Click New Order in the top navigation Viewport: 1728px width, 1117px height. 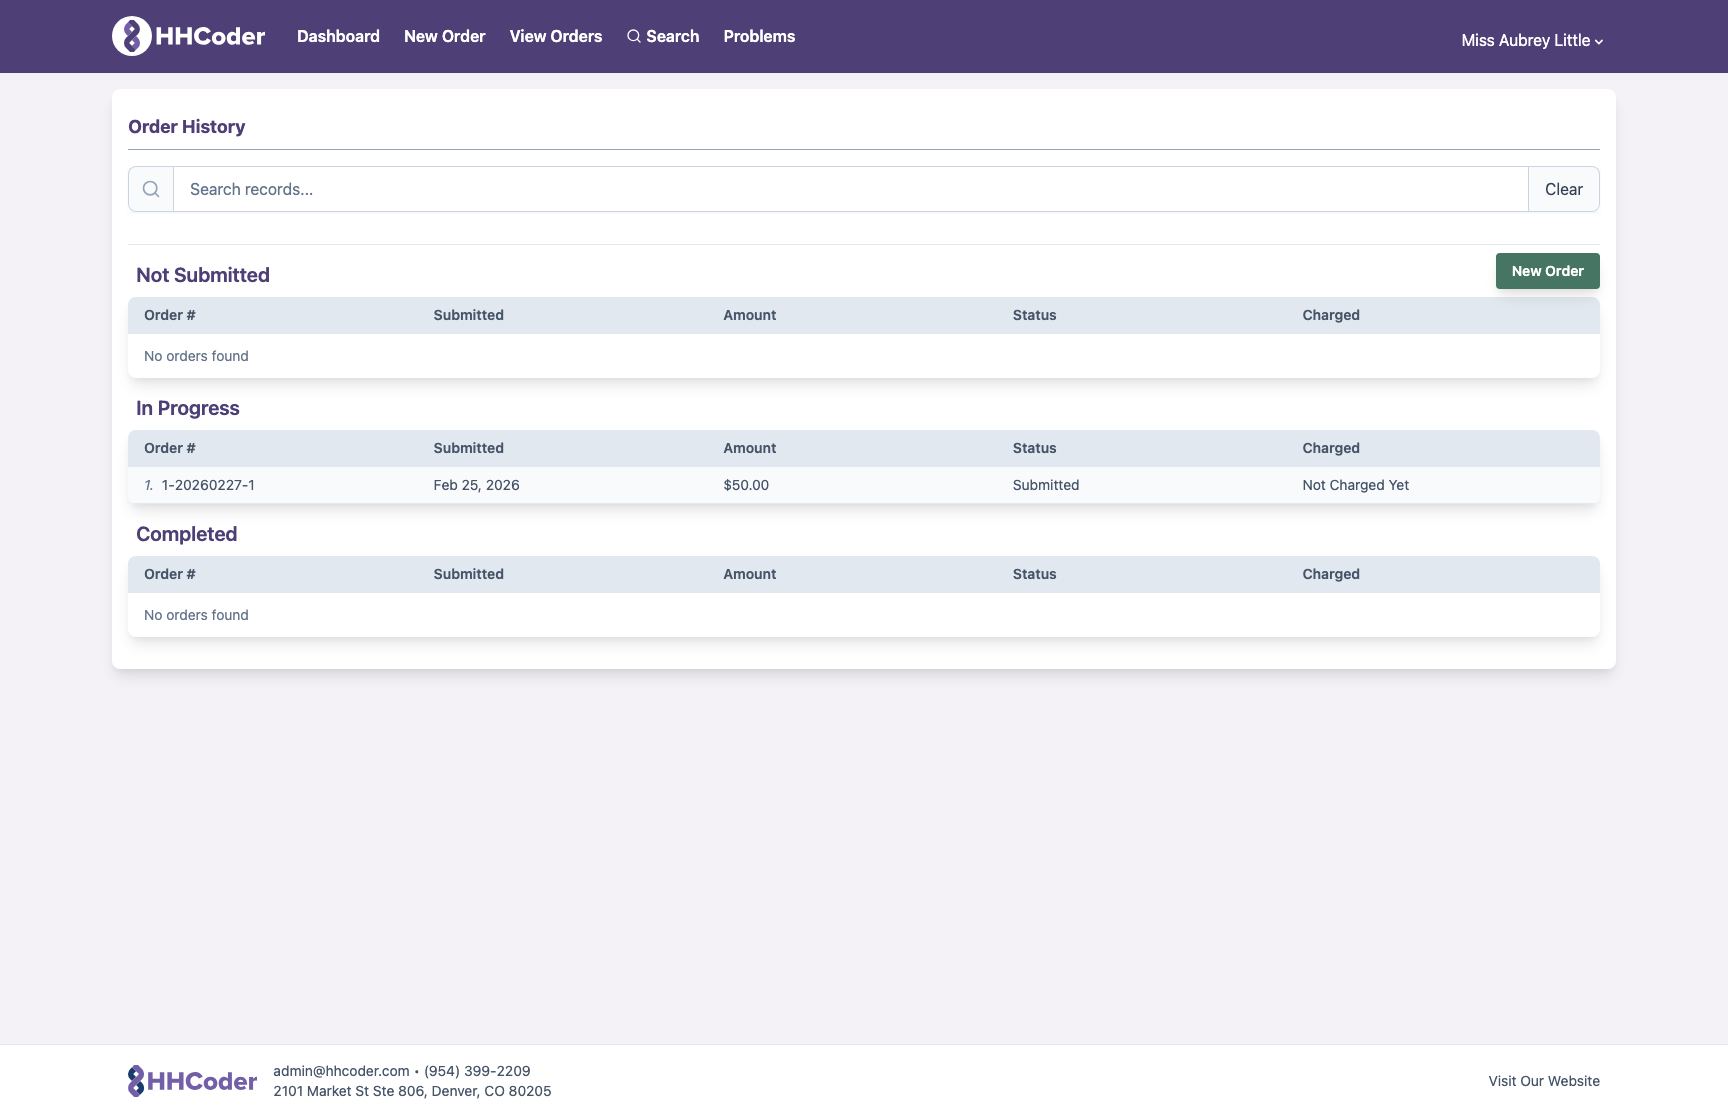pos(444,36)
